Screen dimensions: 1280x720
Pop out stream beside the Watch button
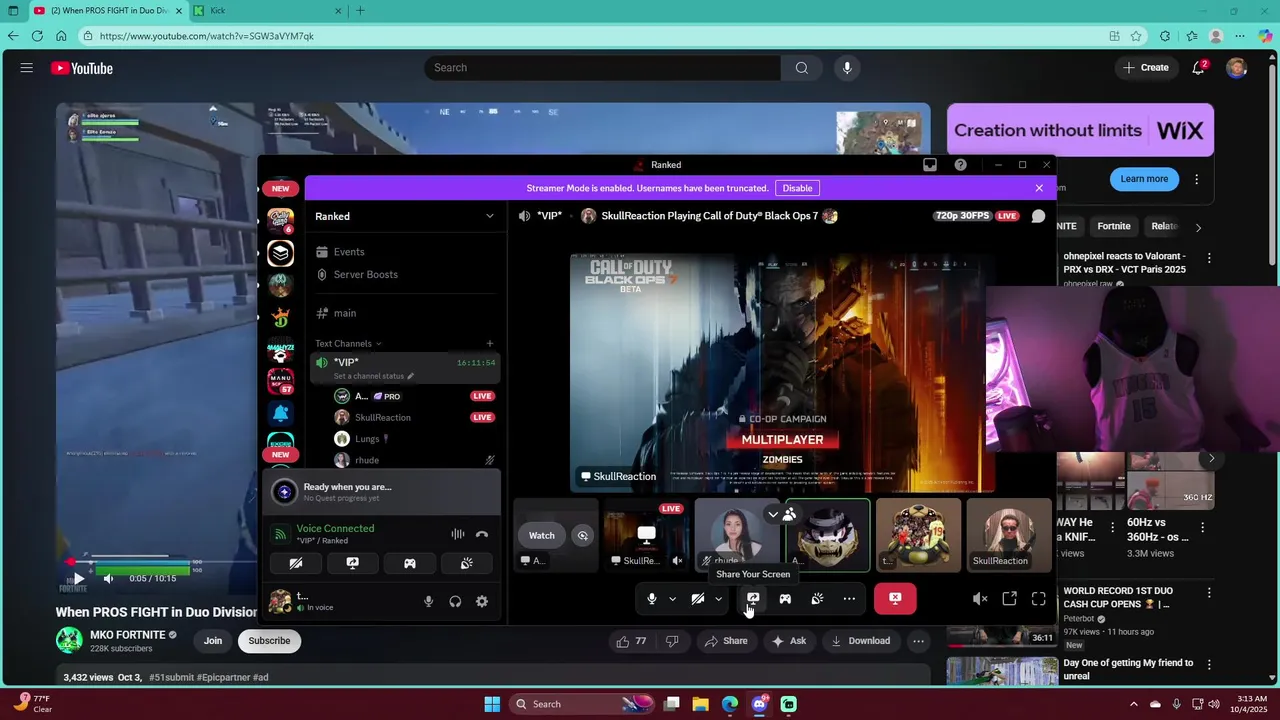coord(583,535)
